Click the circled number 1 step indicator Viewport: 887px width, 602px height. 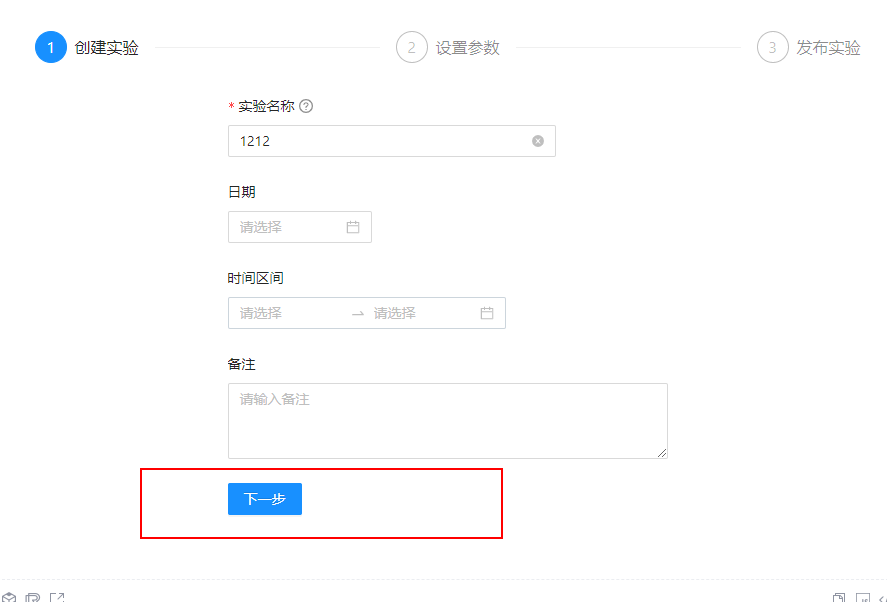pos(51,47)
